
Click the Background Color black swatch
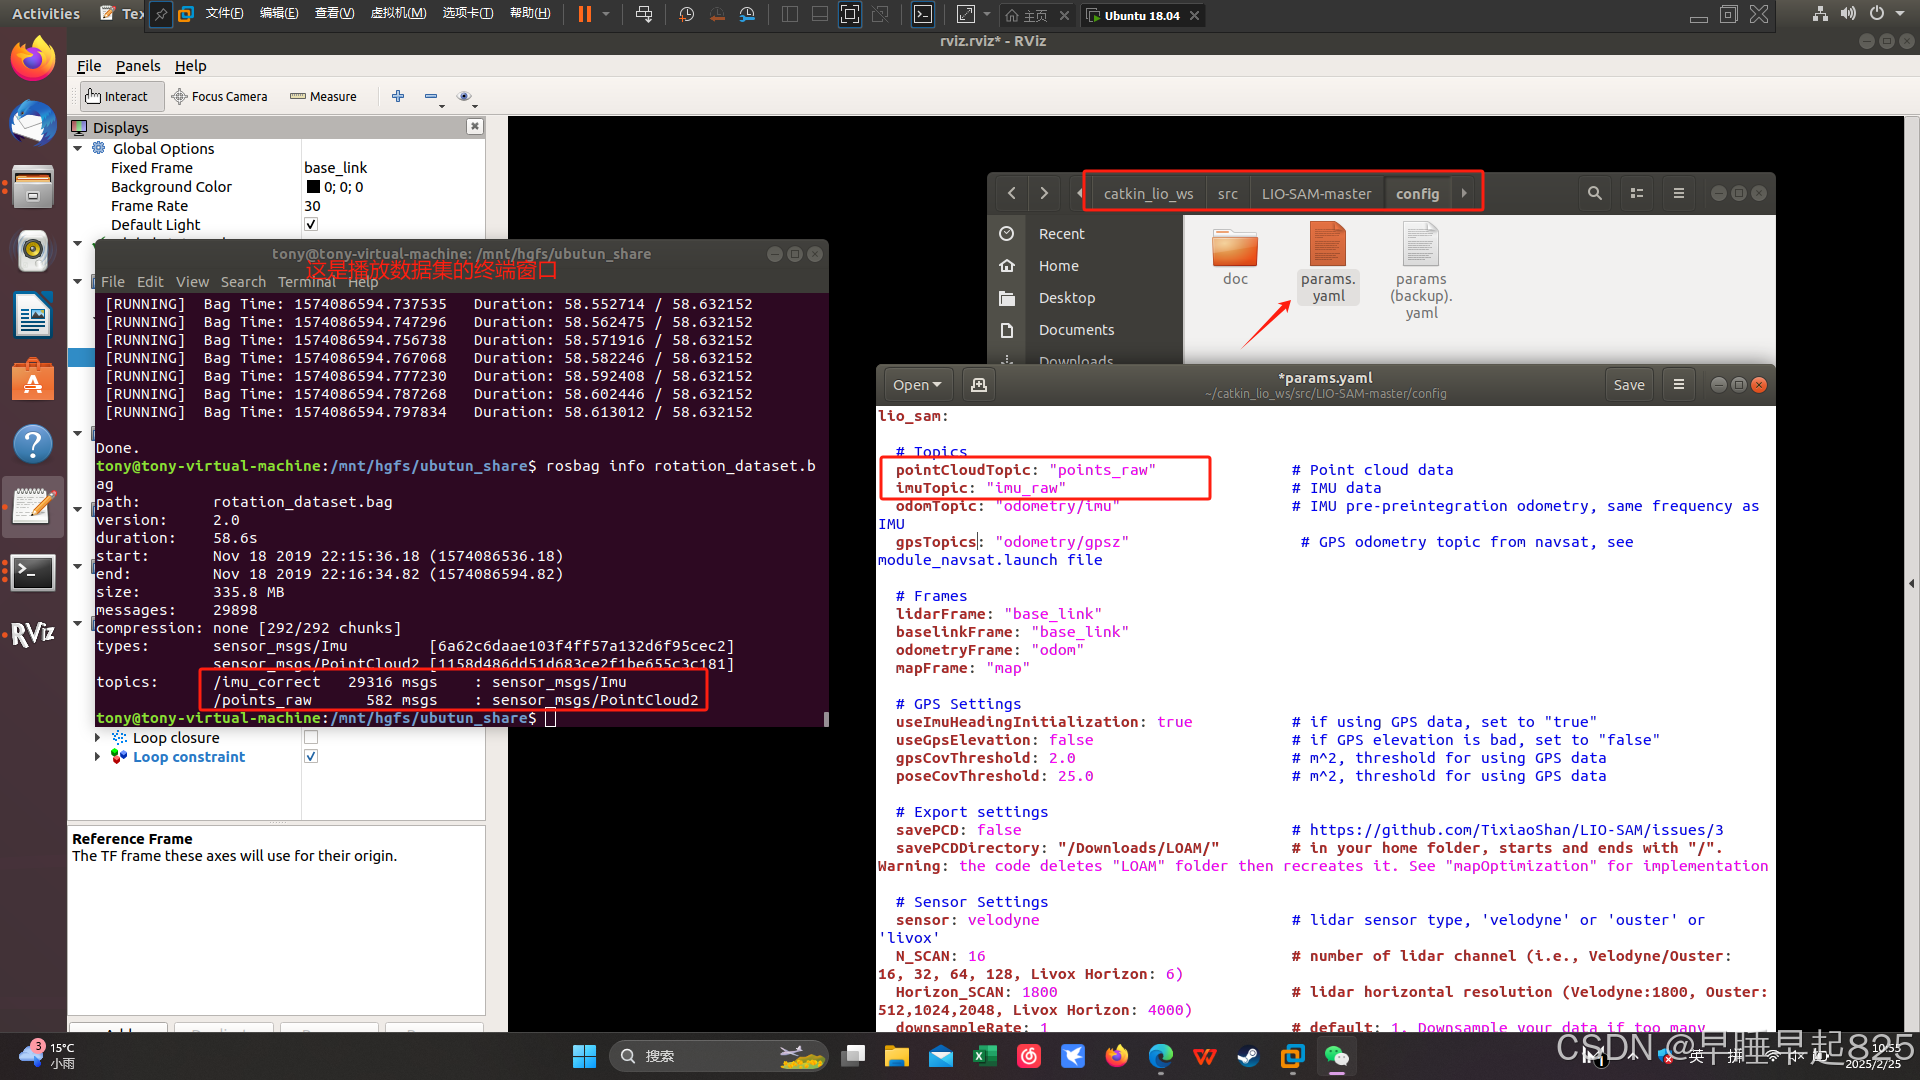313,187
